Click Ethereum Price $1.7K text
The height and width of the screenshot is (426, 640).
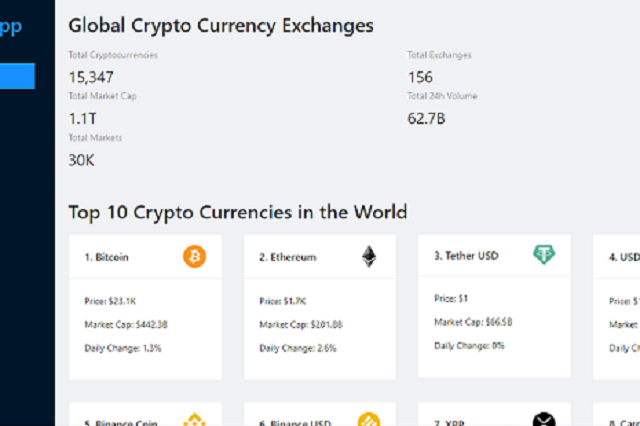pos(283,301)
